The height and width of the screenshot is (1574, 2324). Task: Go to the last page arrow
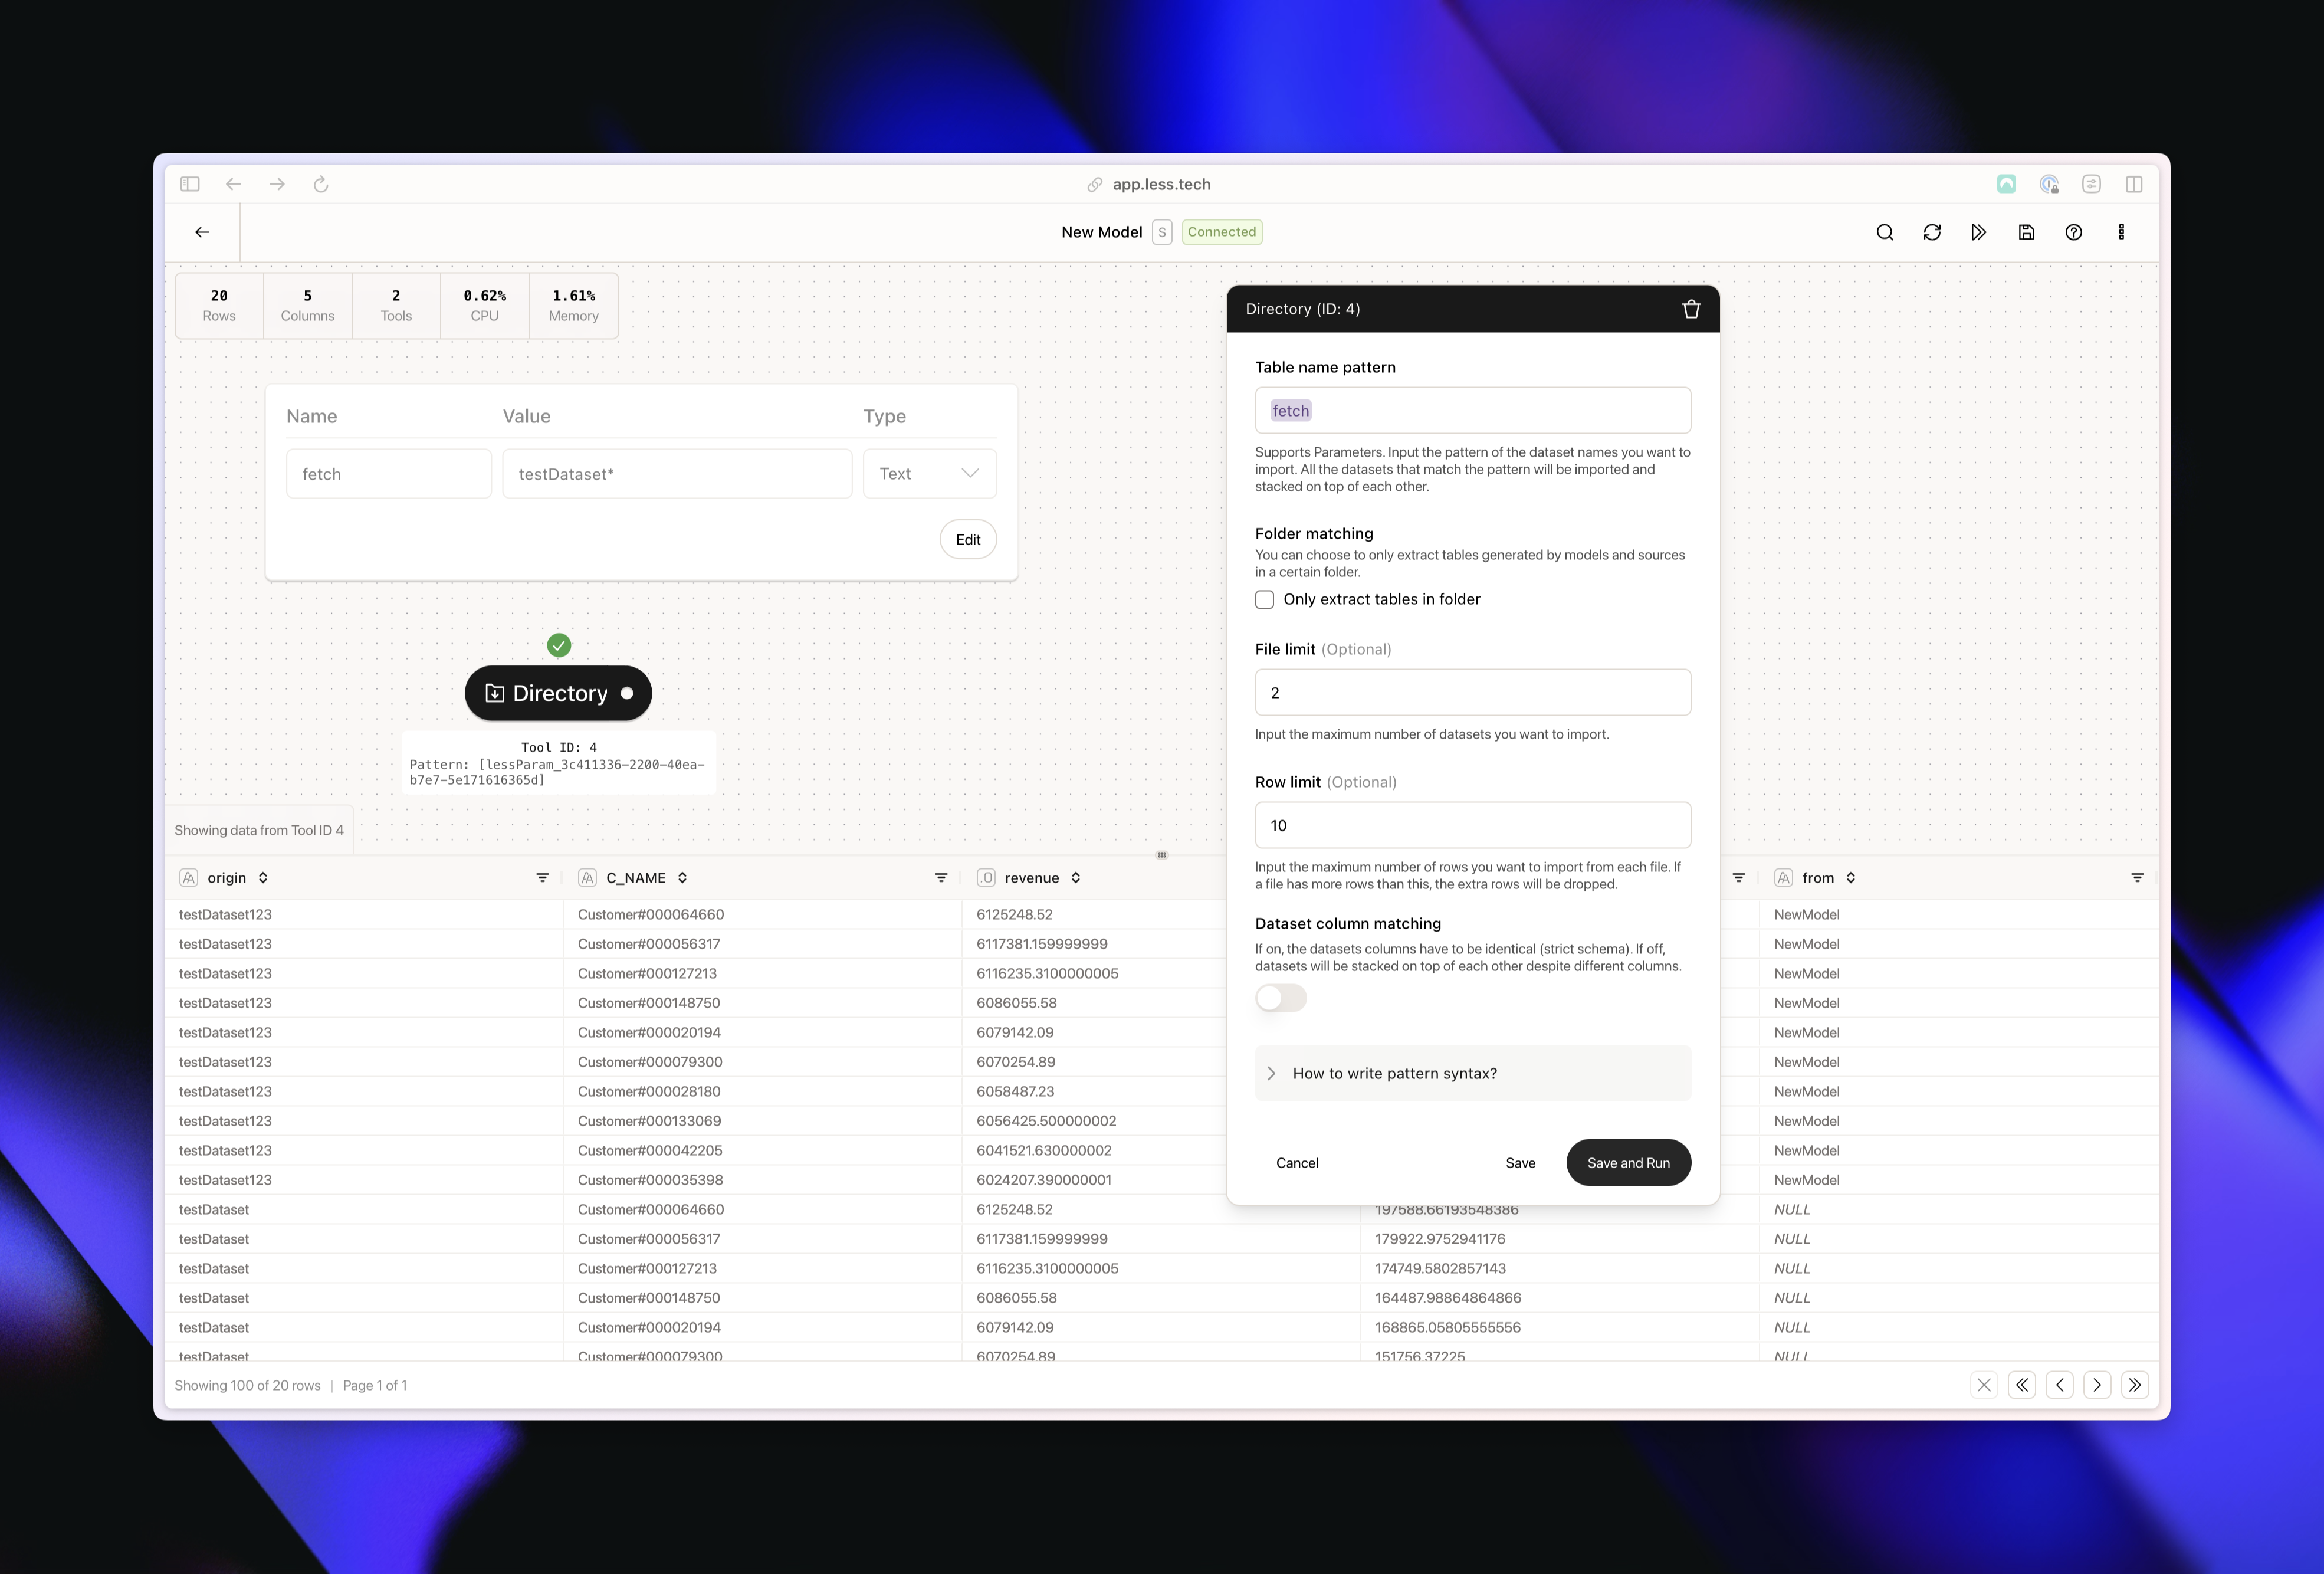click(2134, 1385)
